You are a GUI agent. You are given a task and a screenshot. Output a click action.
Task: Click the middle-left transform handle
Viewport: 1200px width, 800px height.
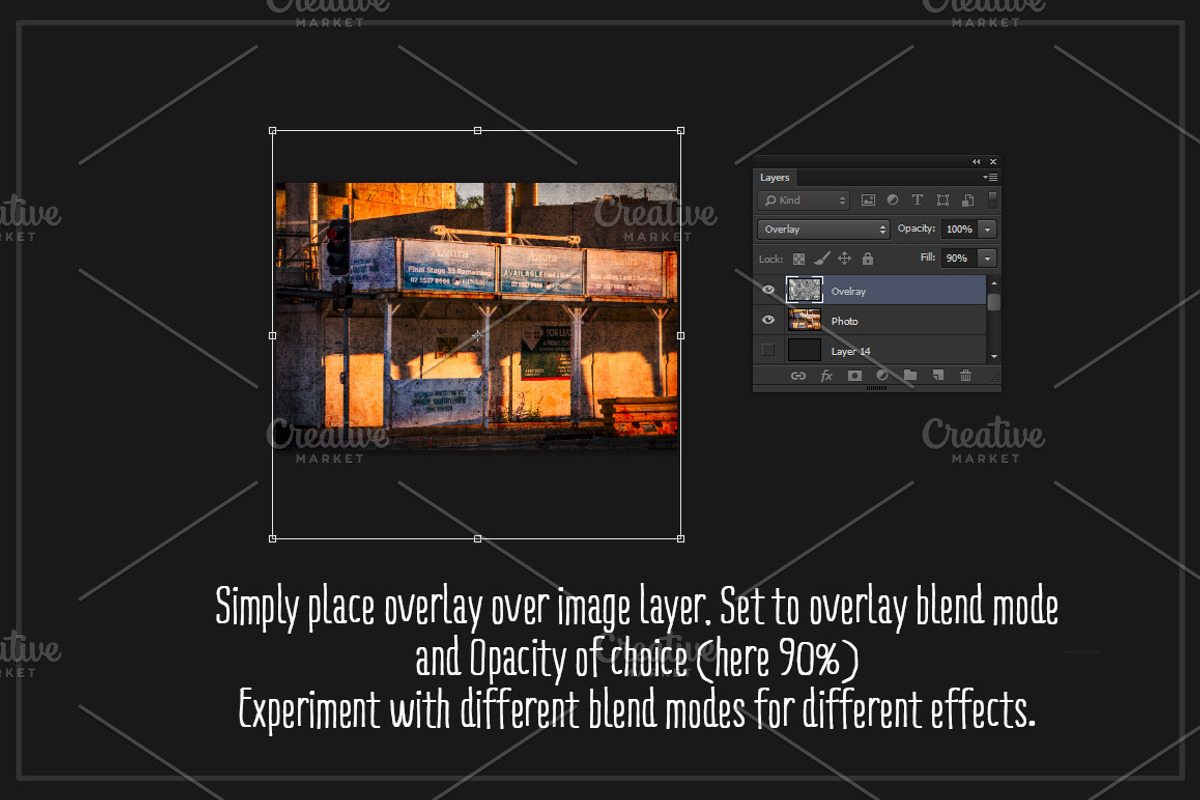273,335
